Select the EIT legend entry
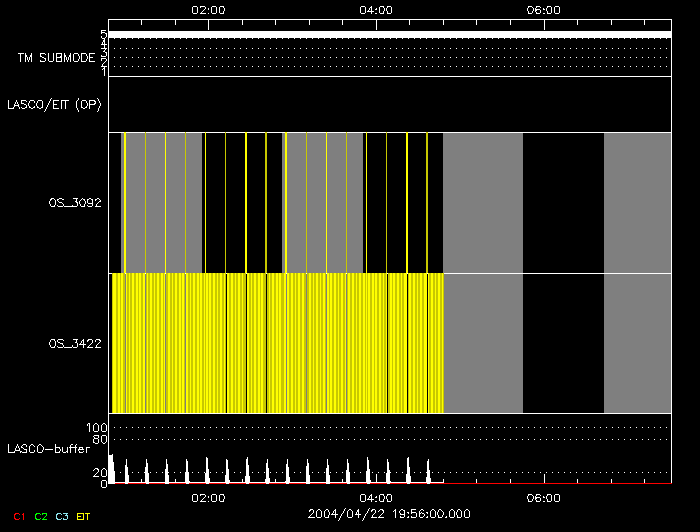 pos(83,516)
